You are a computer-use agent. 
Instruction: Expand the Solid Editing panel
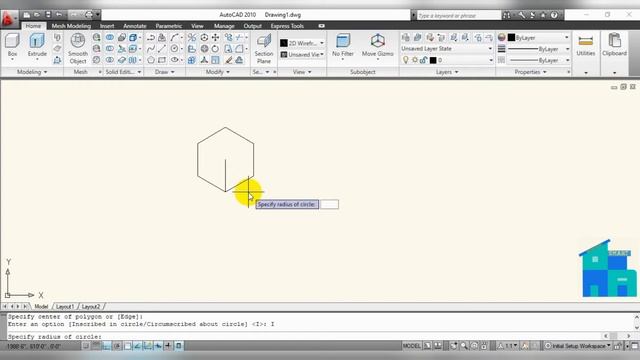(x=123, y=72)
